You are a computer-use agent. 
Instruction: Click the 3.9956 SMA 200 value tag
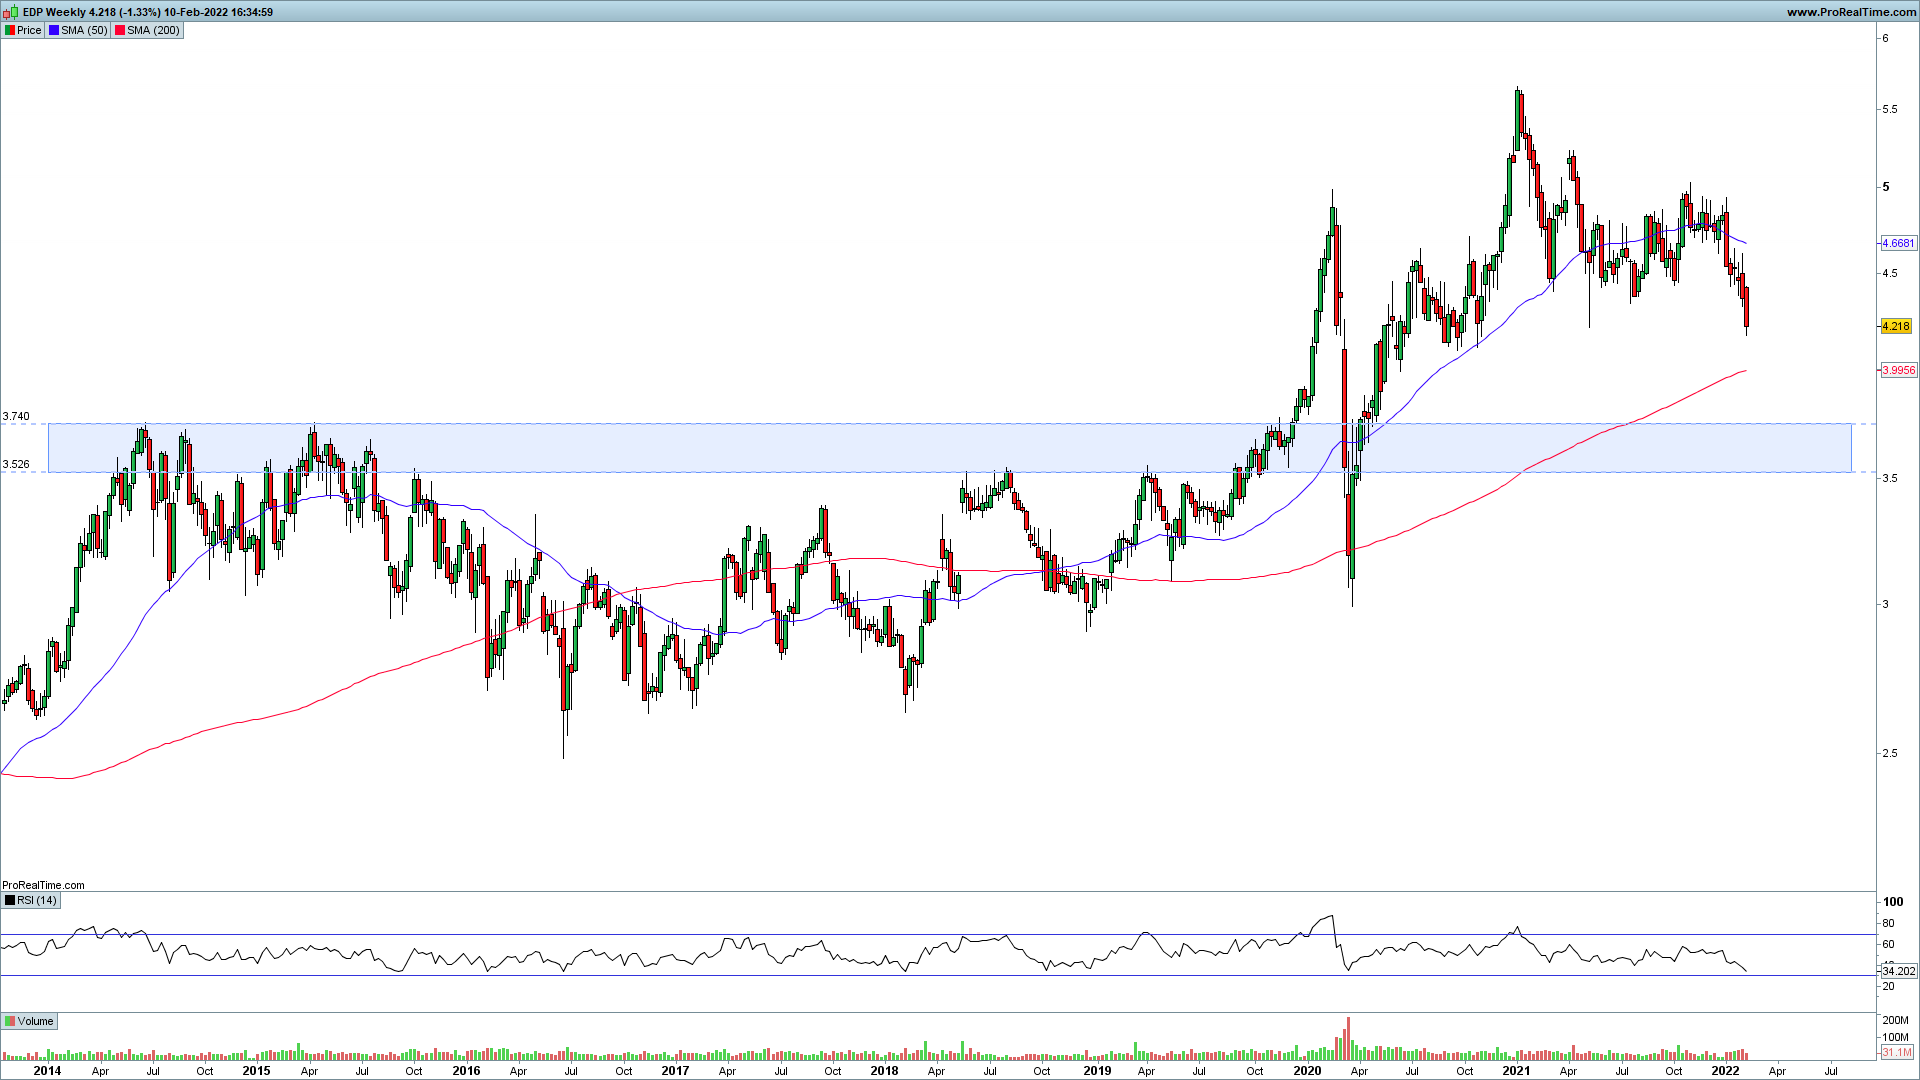(x=1898, y=370)
